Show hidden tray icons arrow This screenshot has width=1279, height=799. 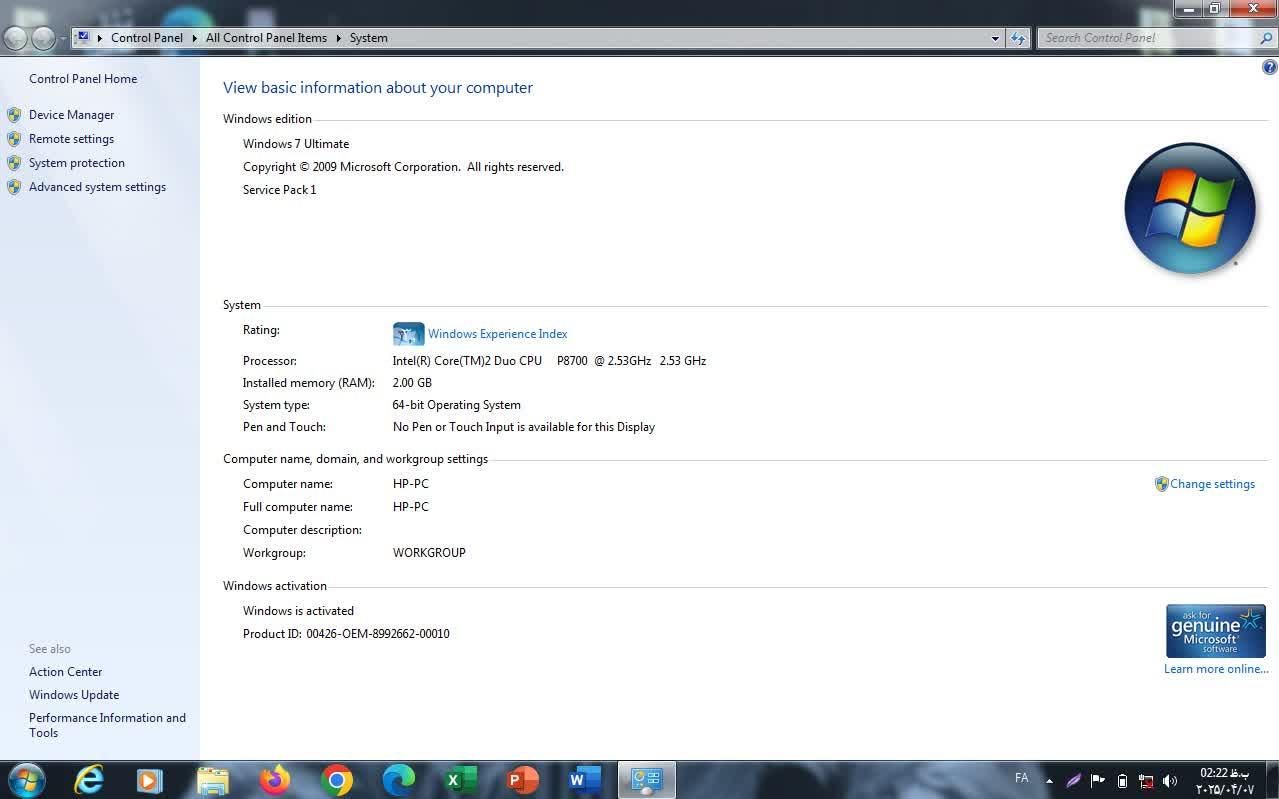click(1049, 781)
